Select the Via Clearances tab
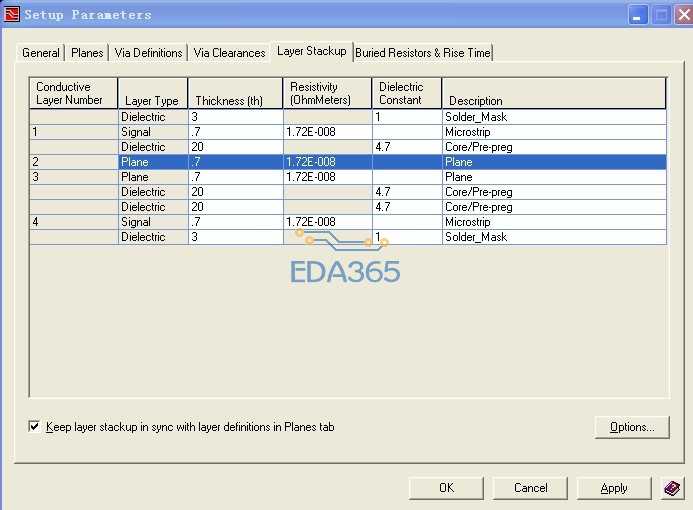The height and width of the screenshot is (510, 693). coord(229,53)
